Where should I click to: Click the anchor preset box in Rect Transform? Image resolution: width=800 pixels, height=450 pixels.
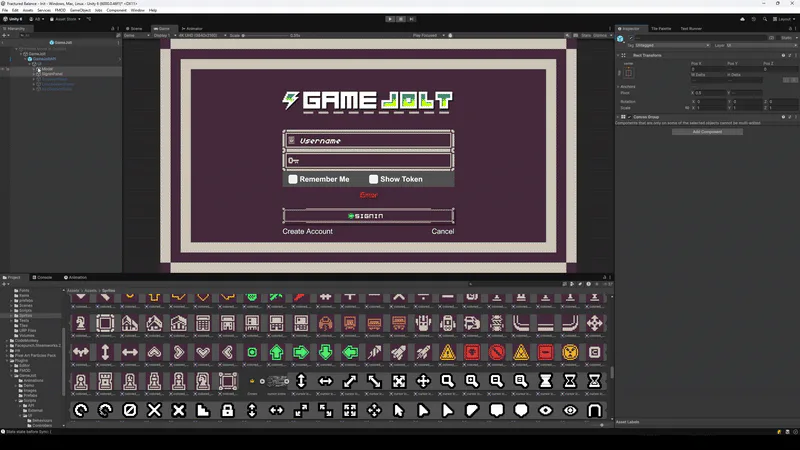pos(629,73)
